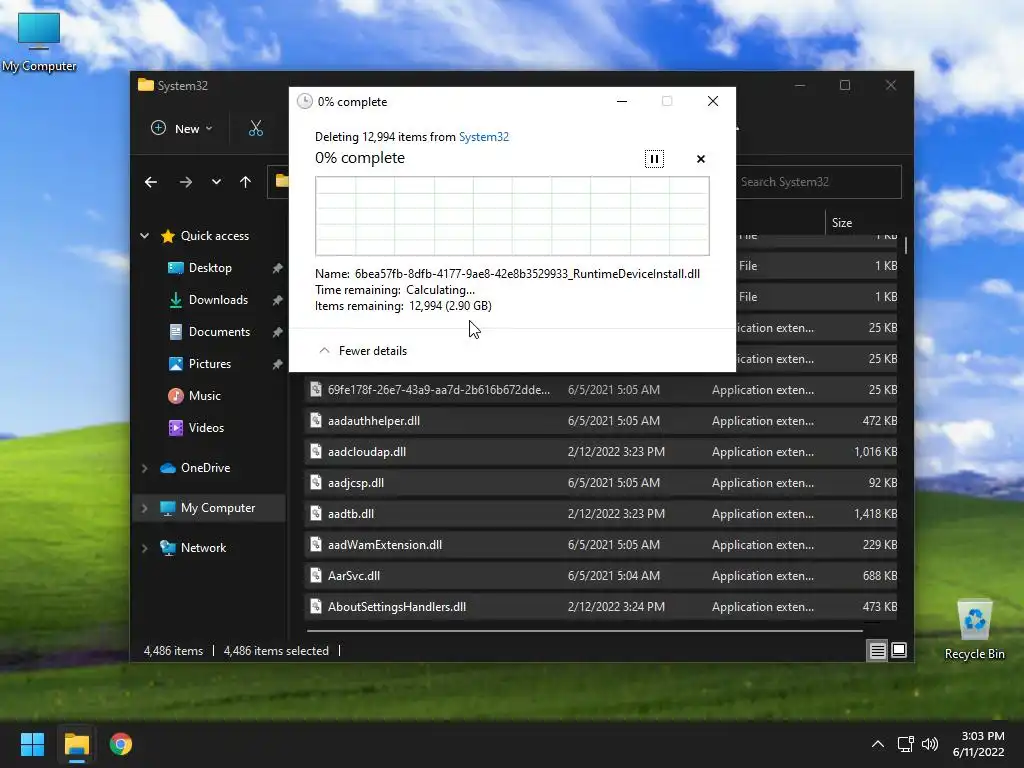Expand the Network tree node
The width and height of the screenshot is (1024, 768).
click(144, 548)
